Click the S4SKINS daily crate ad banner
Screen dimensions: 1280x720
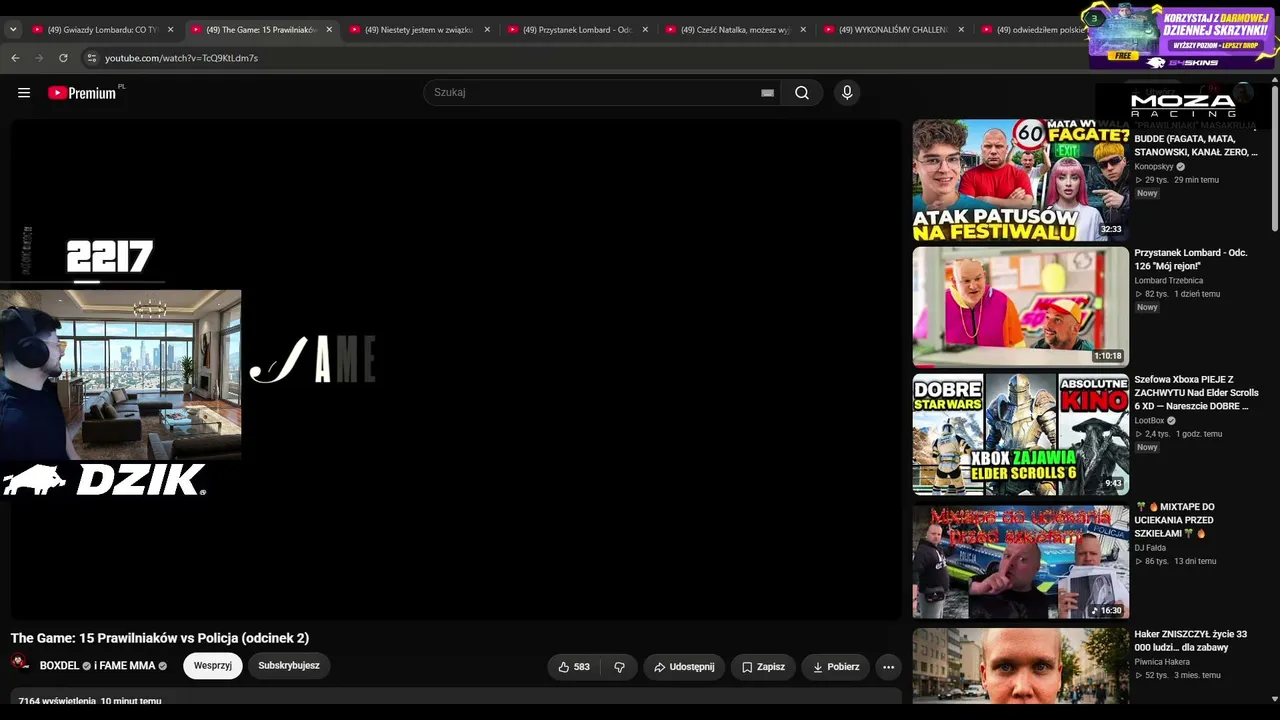[x=1183, y=37]
